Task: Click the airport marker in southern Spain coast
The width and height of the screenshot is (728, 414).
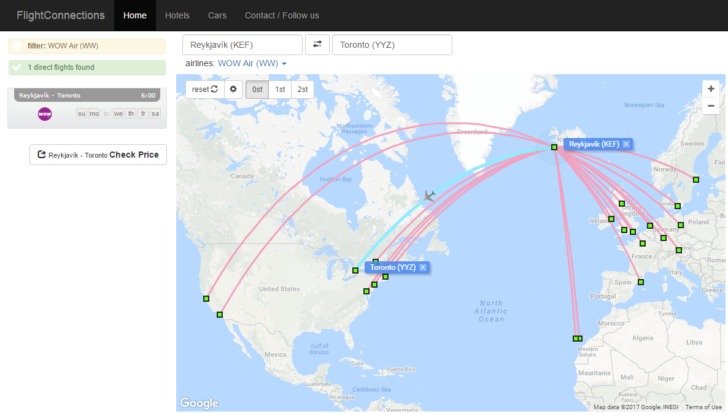Action: 641,282
